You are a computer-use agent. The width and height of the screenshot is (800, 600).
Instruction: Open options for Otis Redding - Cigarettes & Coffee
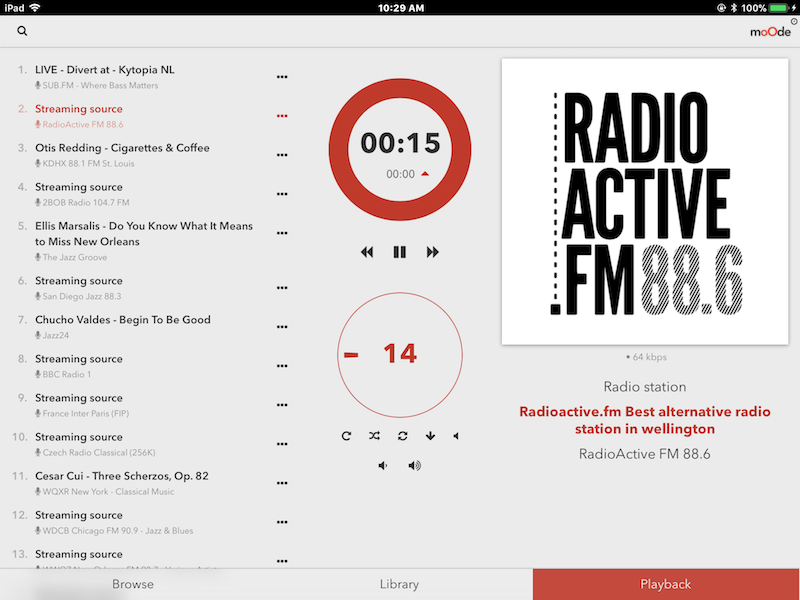click(282, 155)
